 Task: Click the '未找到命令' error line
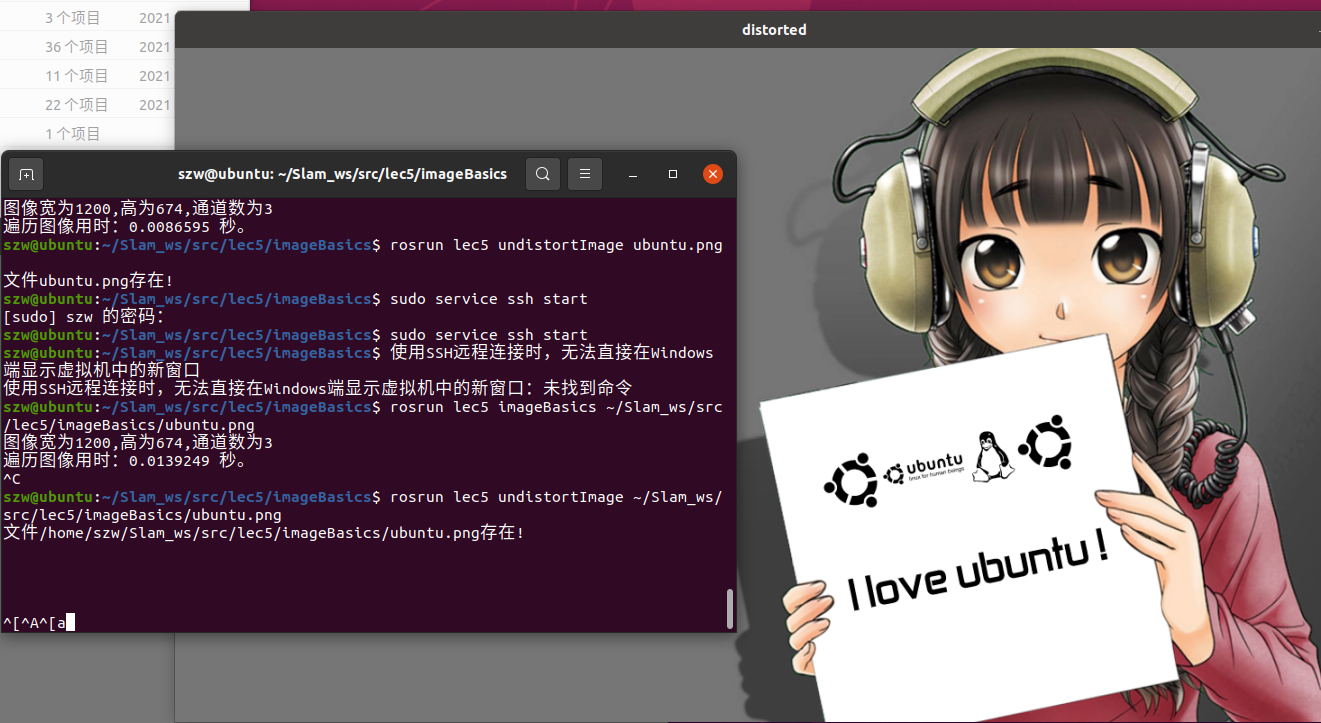coord(318,389)
